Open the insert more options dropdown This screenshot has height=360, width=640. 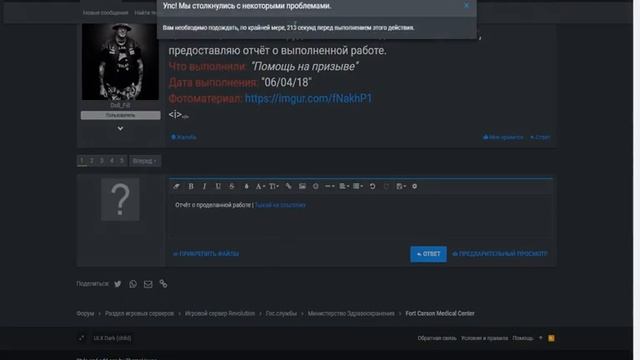[x=329, y=186]
